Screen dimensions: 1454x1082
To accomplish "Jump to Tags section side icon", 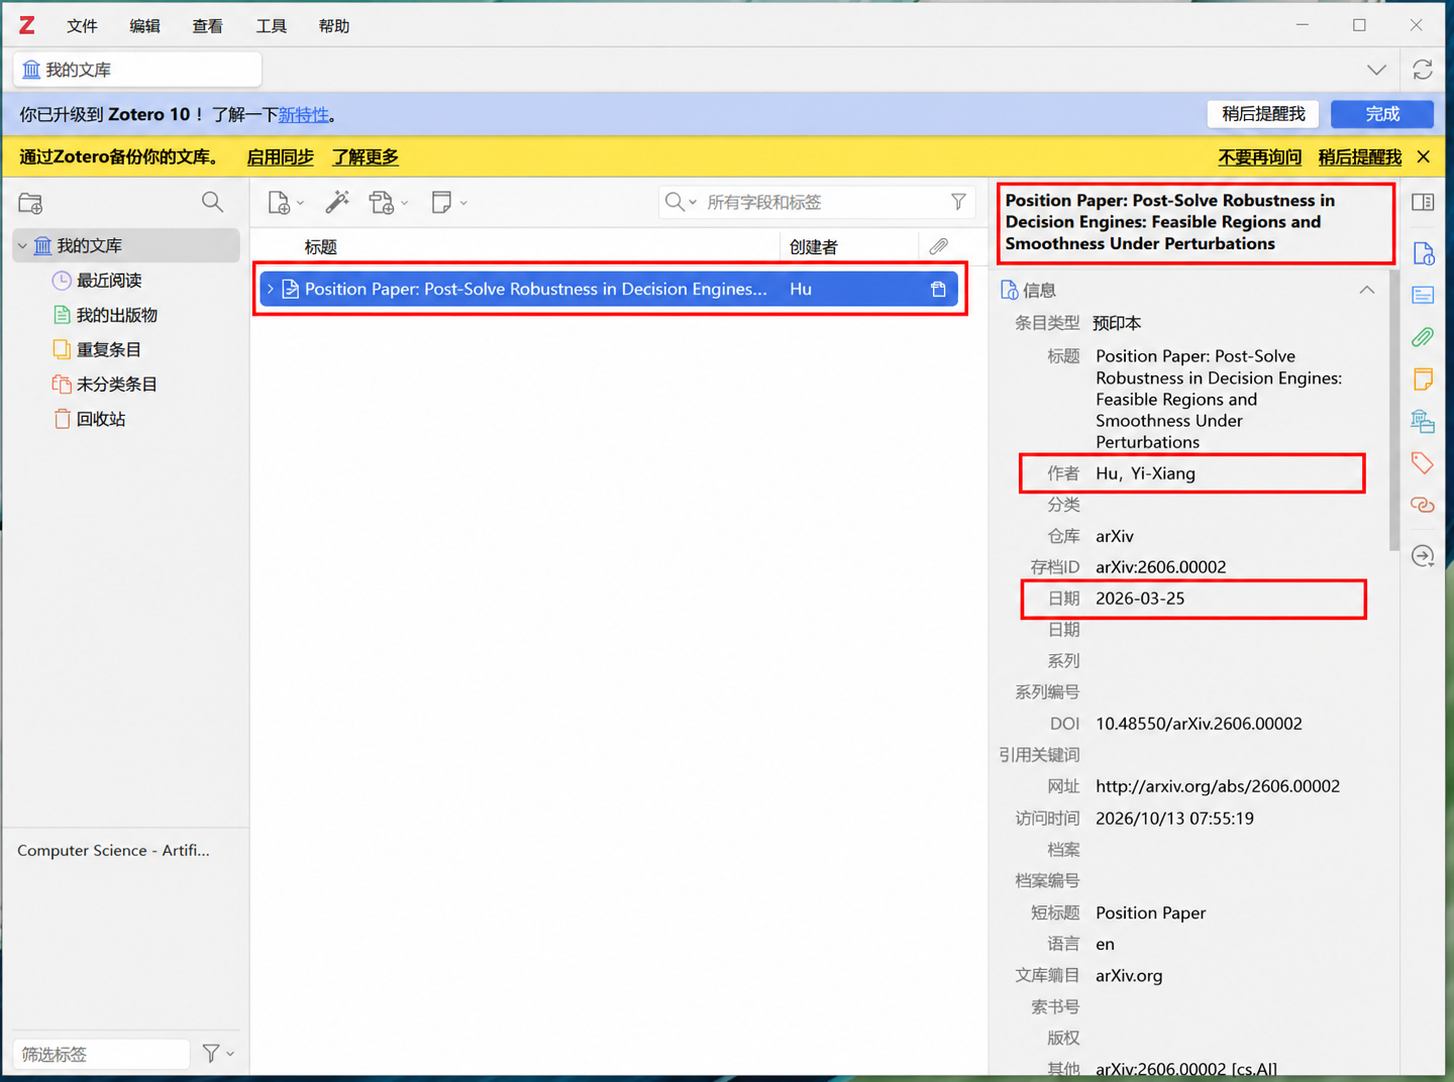I will 1423,463.
